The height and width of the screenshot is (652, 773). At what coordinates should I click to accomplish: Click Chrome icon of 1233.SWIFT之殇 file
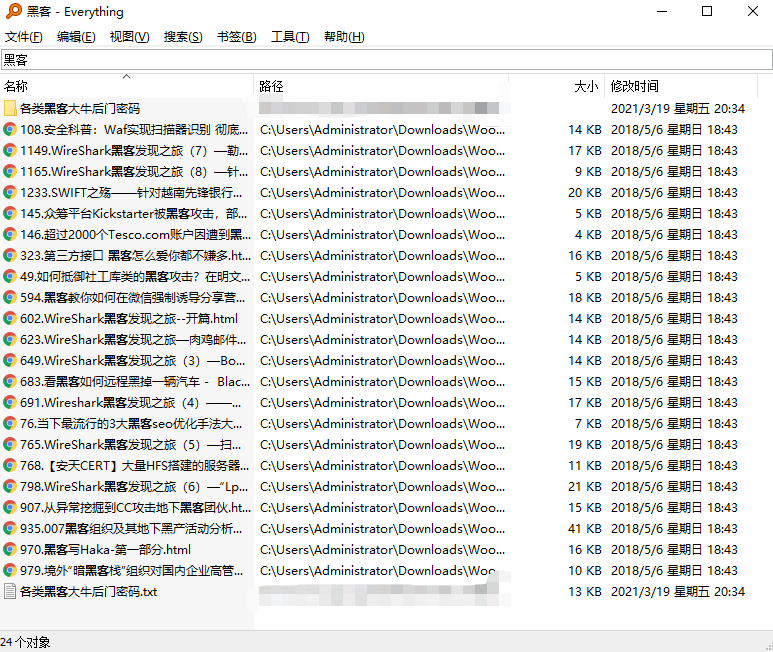(x=9, y=192)
